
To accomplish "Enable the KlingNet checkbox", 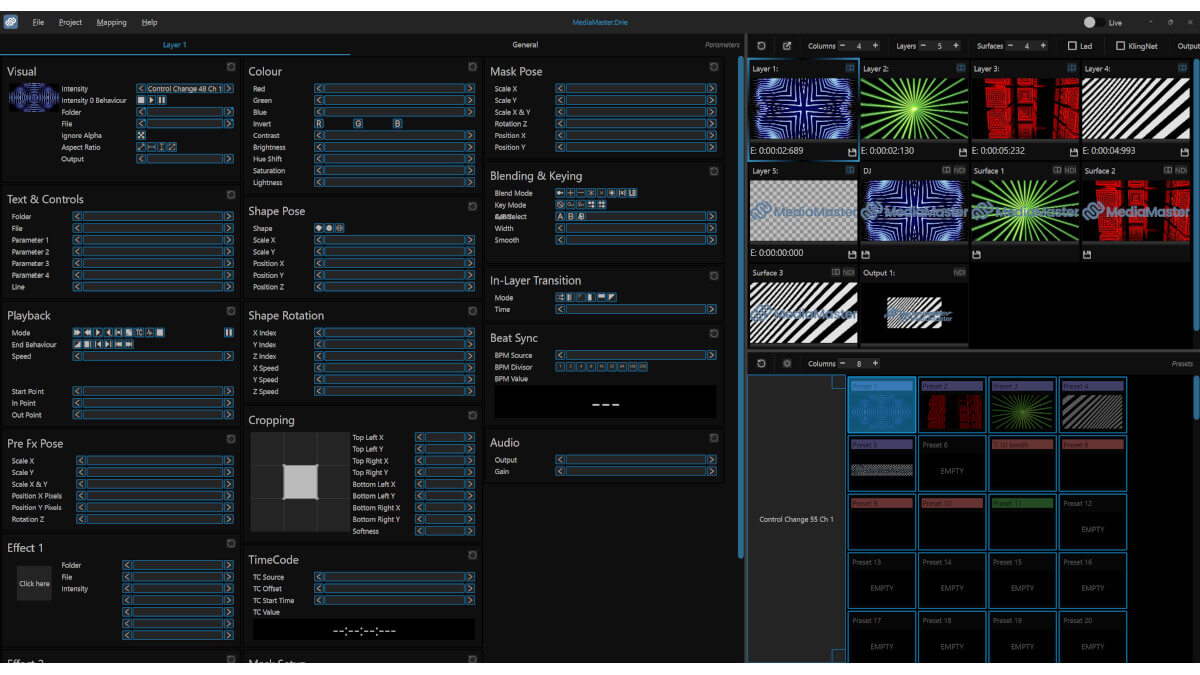I will tap(1120, 46).
